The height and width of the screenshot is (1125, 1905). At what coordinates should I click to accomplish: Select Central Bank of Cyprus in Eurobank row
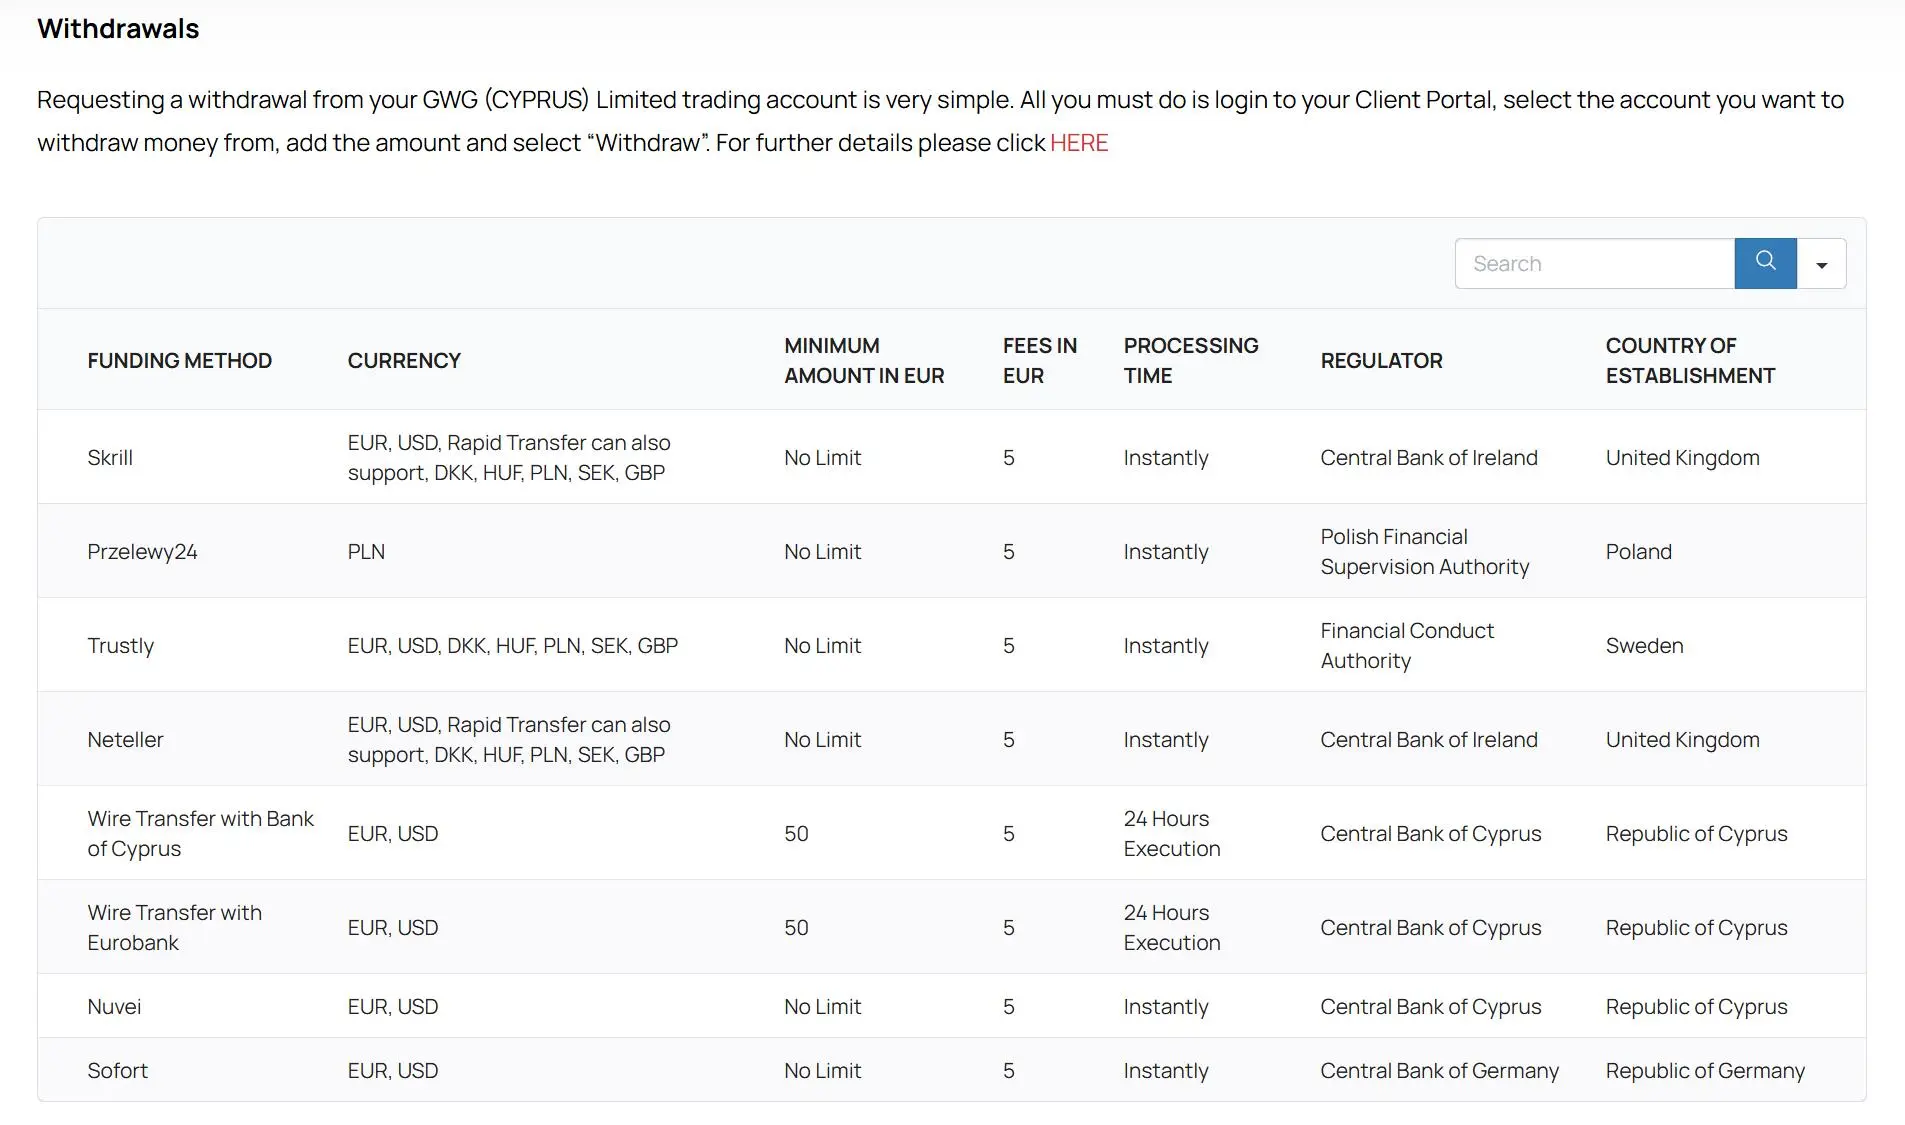[1431, 927]
